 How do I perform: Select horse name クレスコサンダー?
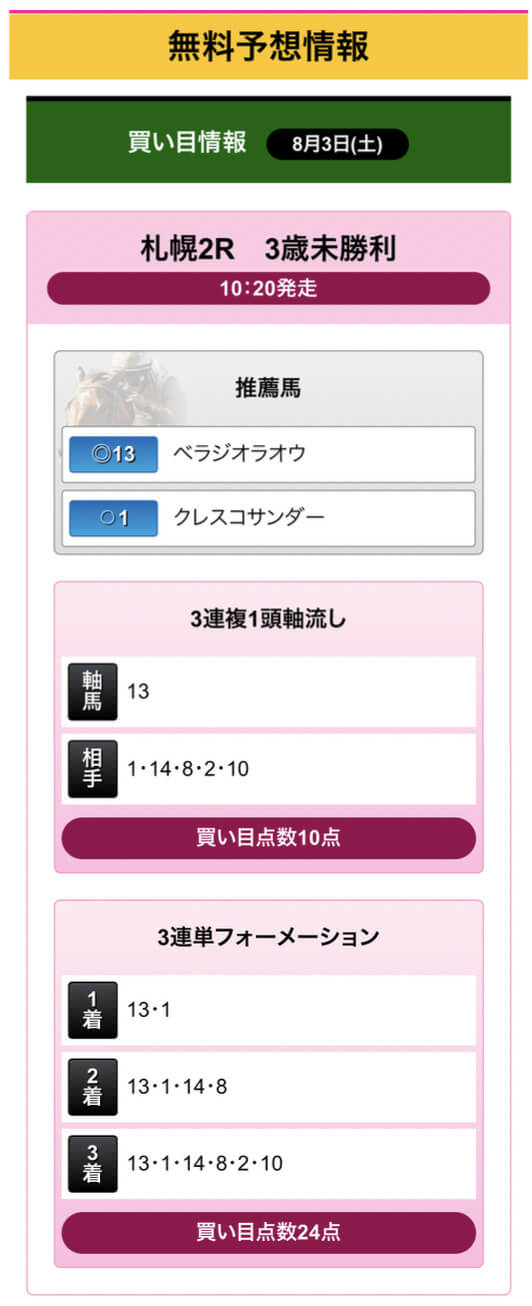(x=249, y=518)
